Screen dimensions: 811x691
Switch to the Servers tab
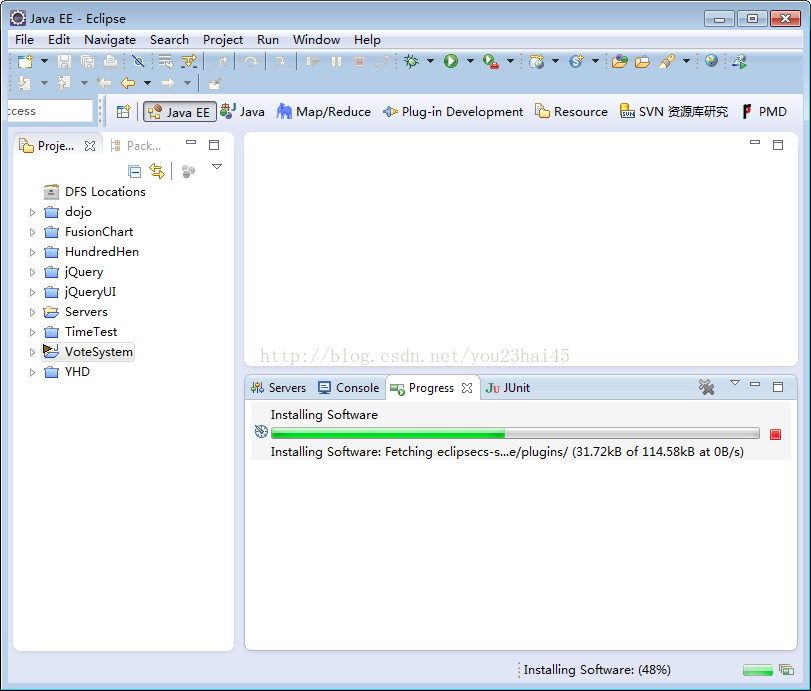coord(279,388)
